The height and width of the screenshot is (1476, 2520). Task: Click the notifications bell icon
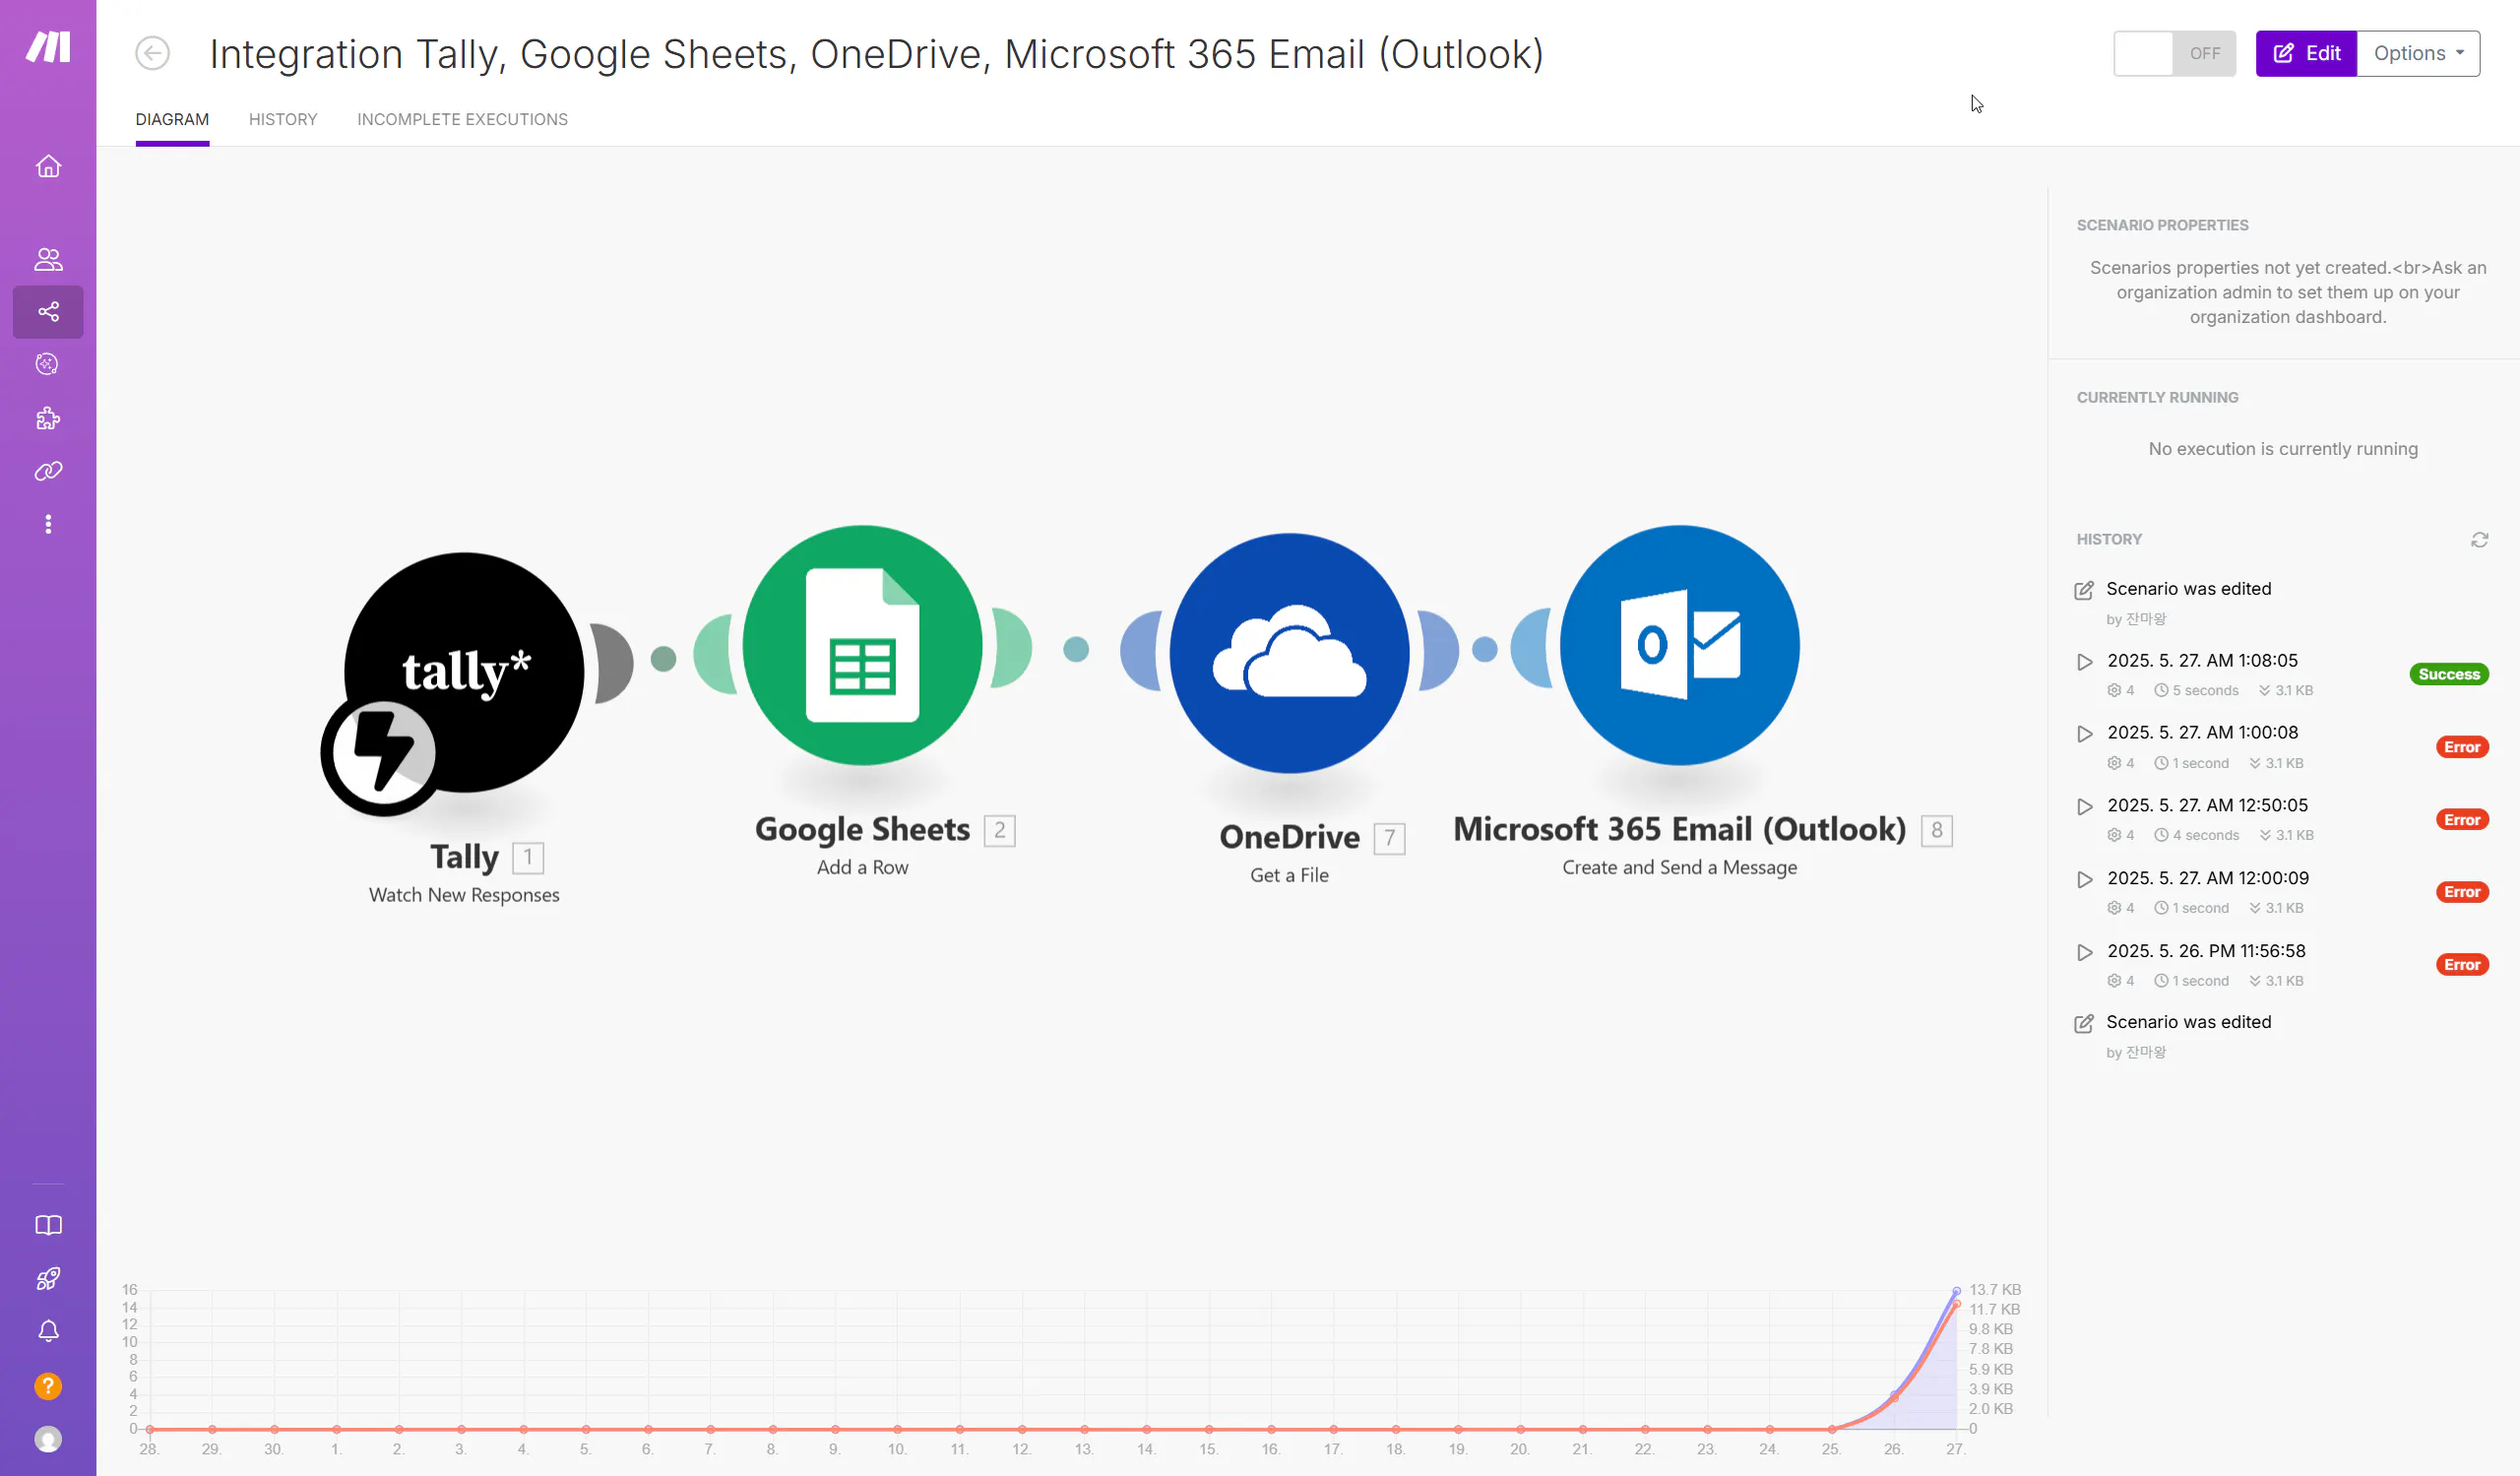[48, 1331]
